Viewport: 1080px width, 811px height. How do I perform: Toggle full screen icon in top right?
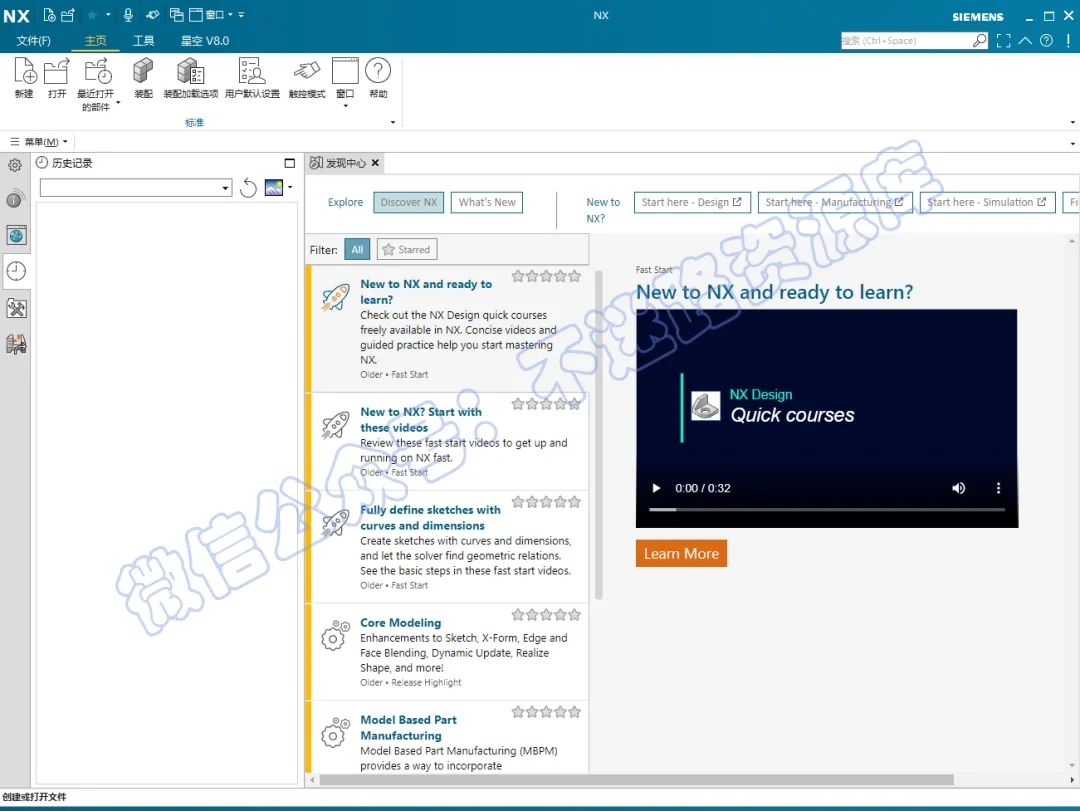(x=1004, y=41)
